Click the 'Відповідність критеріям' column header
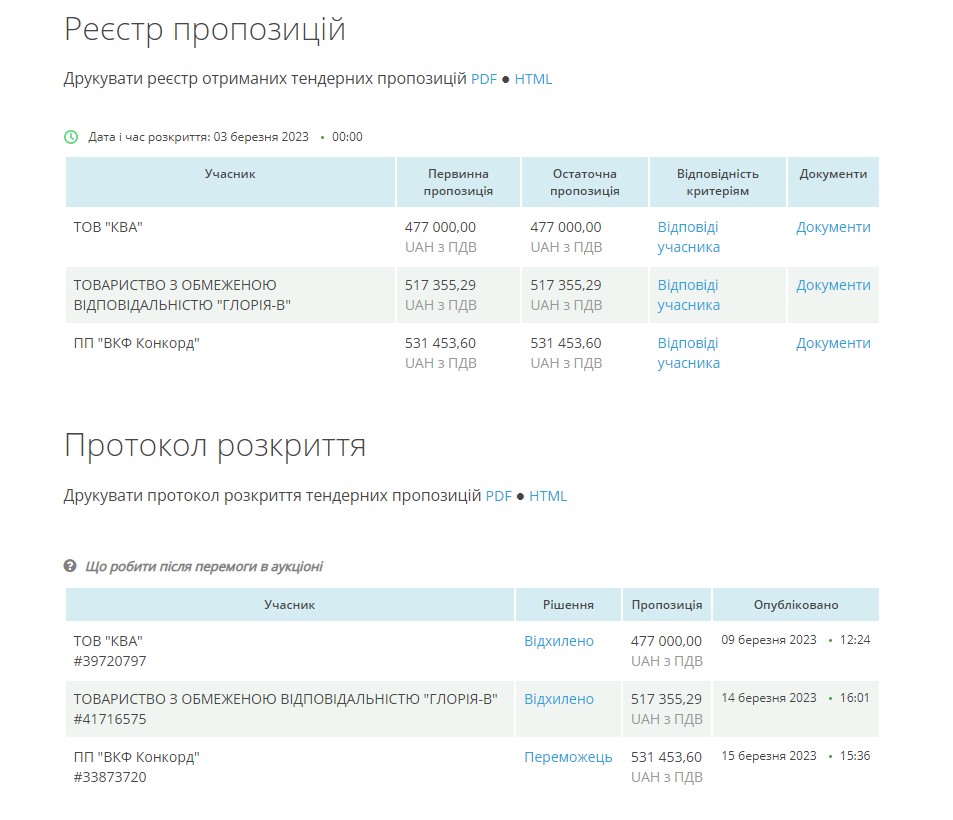 (x=718, y=182)
